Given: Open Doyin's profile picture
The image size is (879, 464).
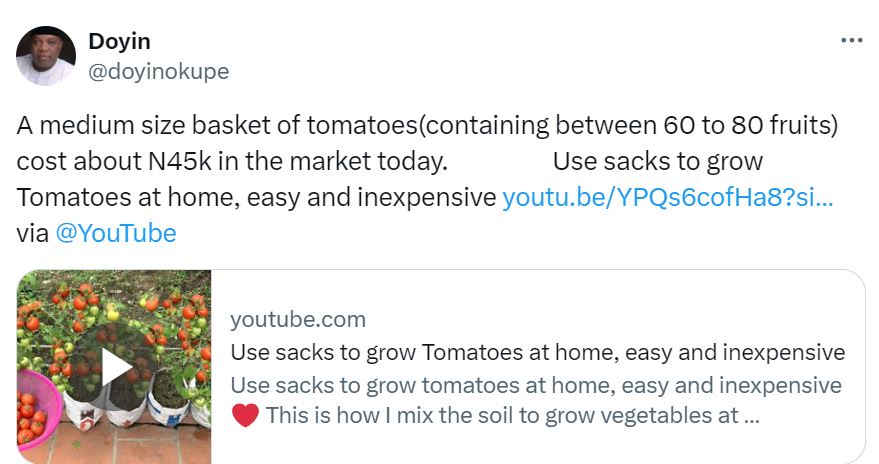Looking at the screenshot, I should pos(46,55).
